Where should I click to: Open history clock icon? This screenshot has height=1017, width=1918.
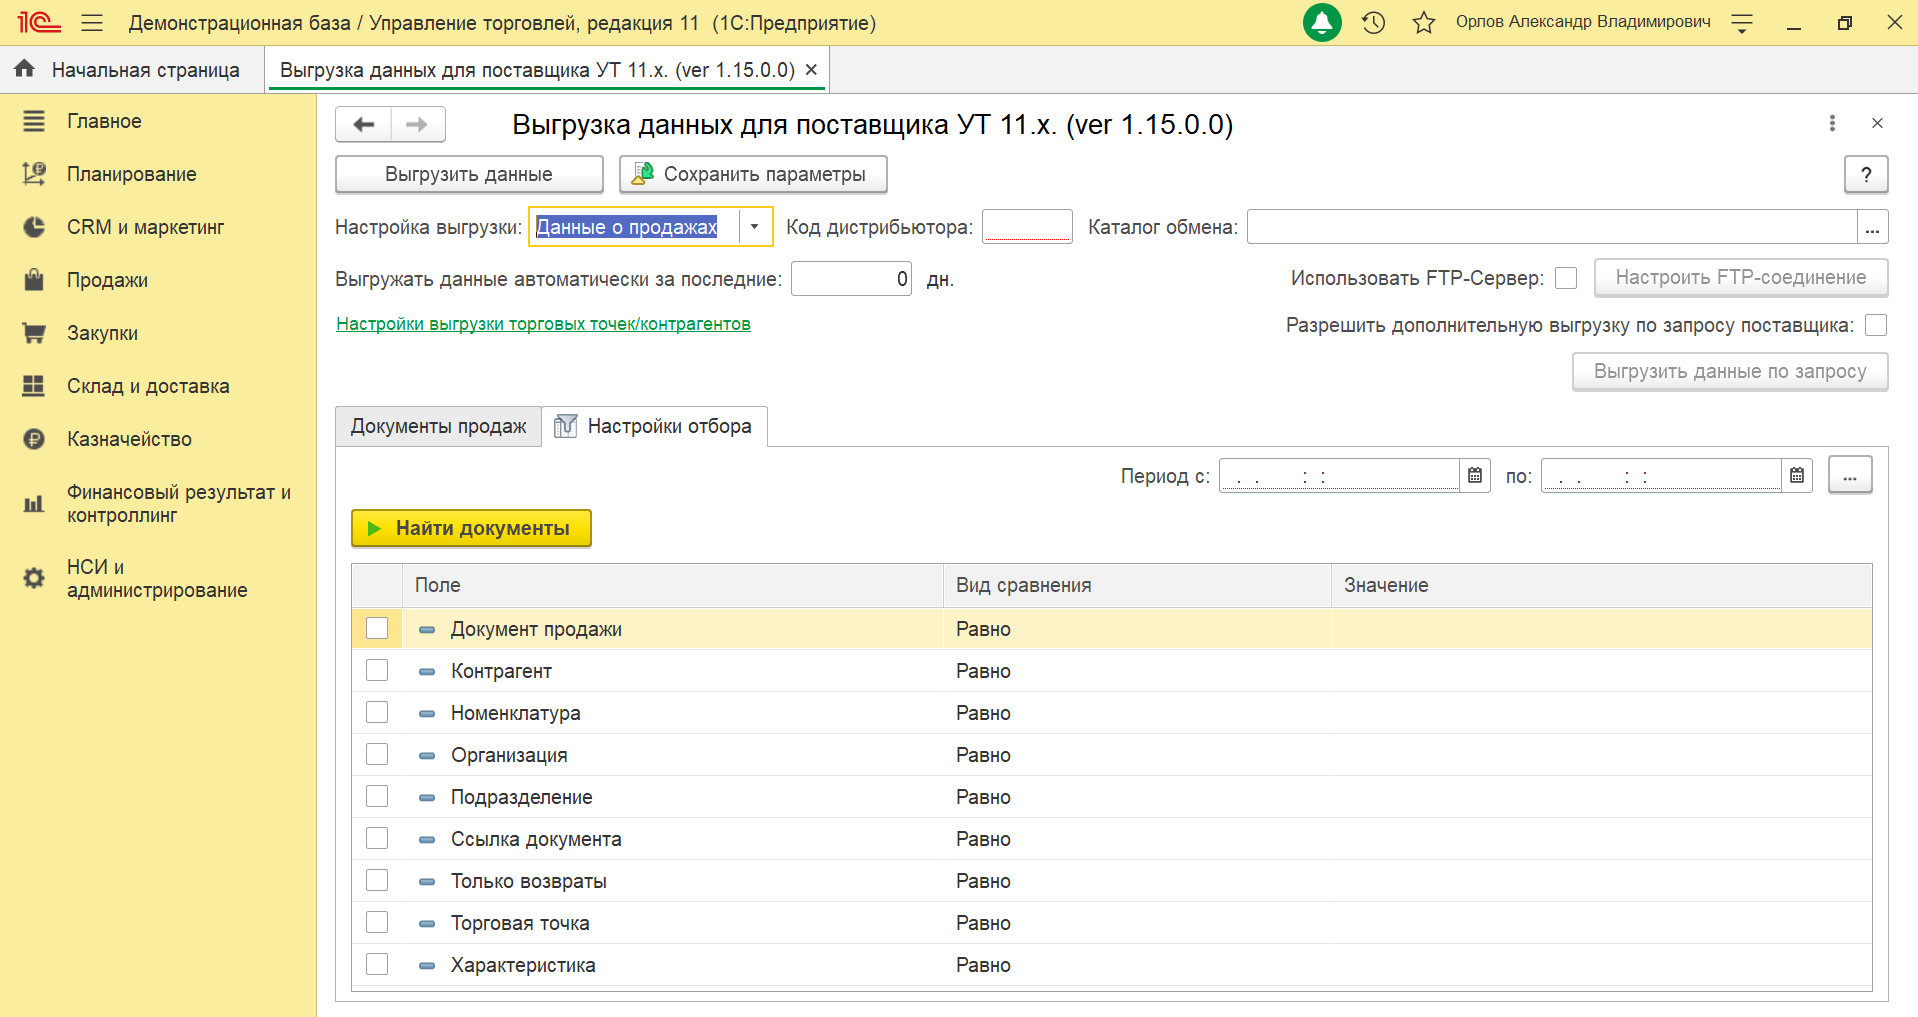coord(1374,22)
